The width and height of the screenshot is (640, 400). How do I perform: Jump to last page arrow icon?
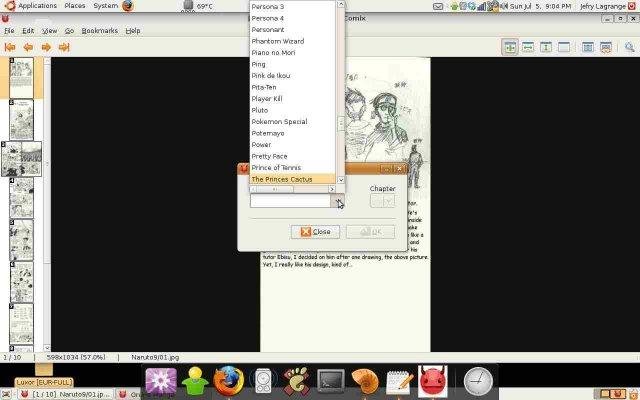pyautogui.click(x=64, y=47)
